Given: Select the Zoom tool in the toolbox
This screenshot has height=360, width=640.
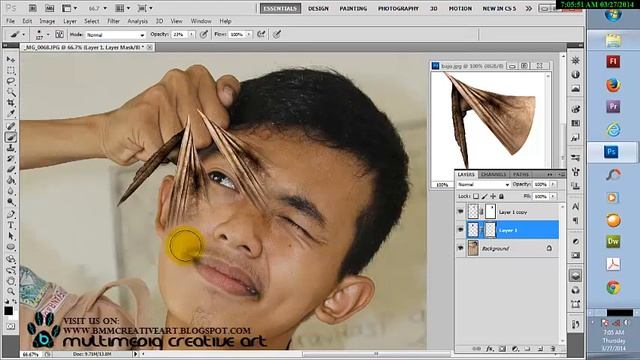Looking at the screenshot, I should pyautogui.click(x=11, y=291).
